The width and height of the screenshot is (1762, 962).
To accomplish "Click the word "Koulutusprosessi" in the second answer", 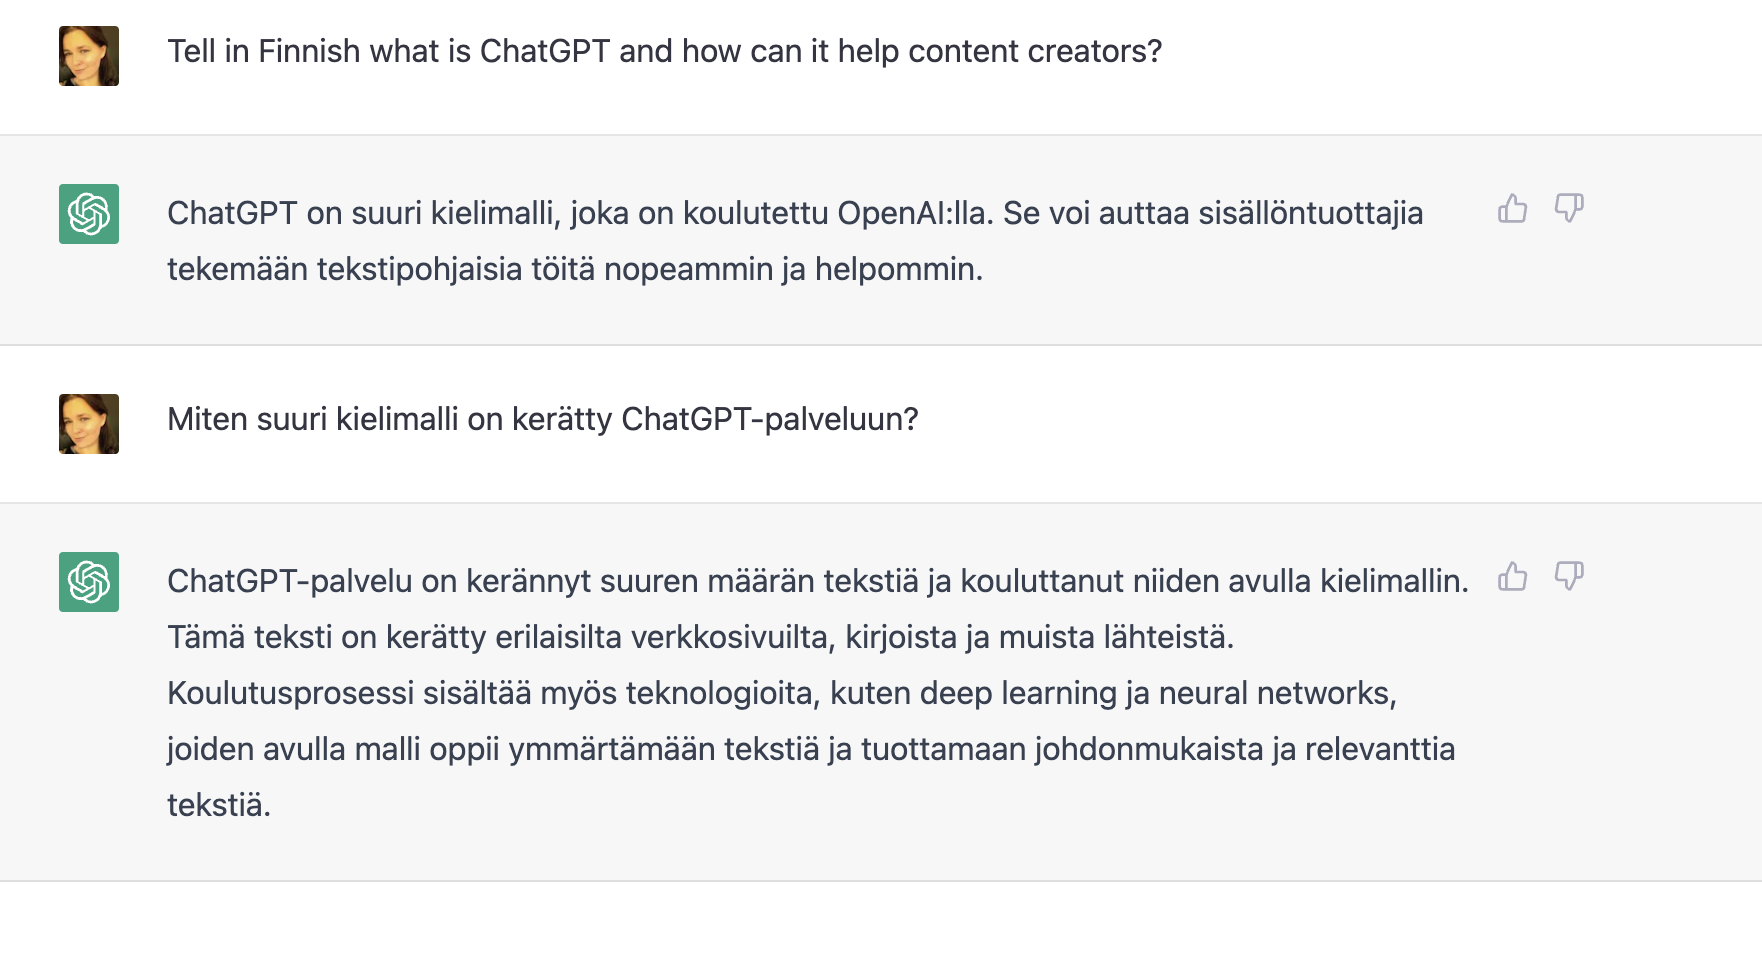I will coord(290,693).
